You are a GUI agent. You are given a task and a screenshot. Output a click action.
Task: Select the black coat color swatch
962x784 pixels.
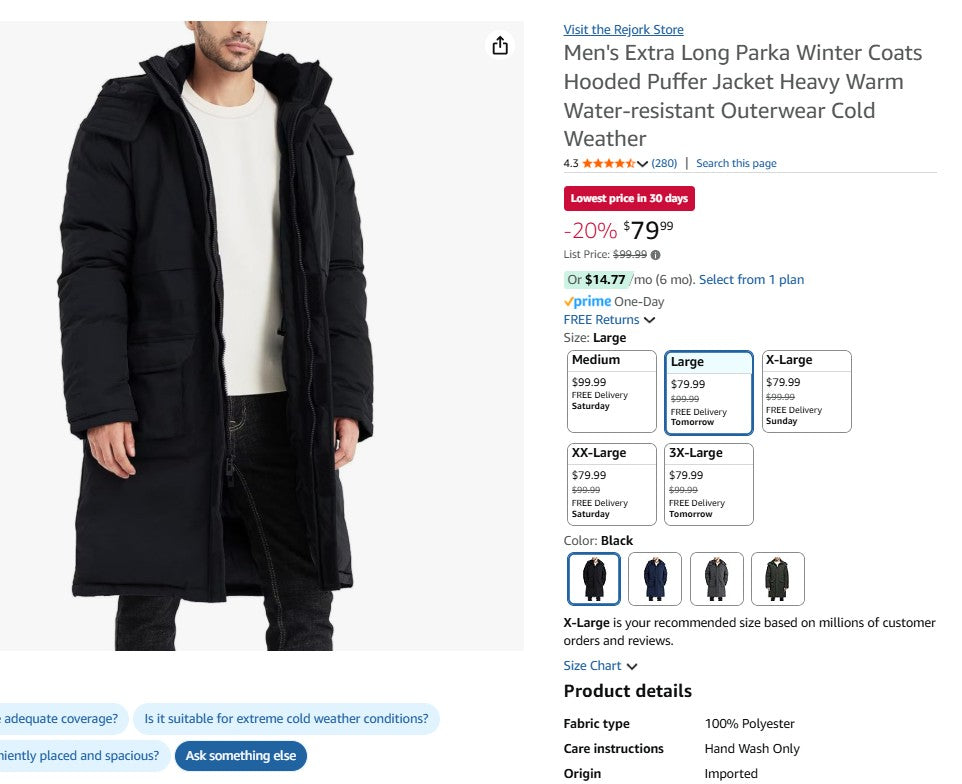pos(594,579)
